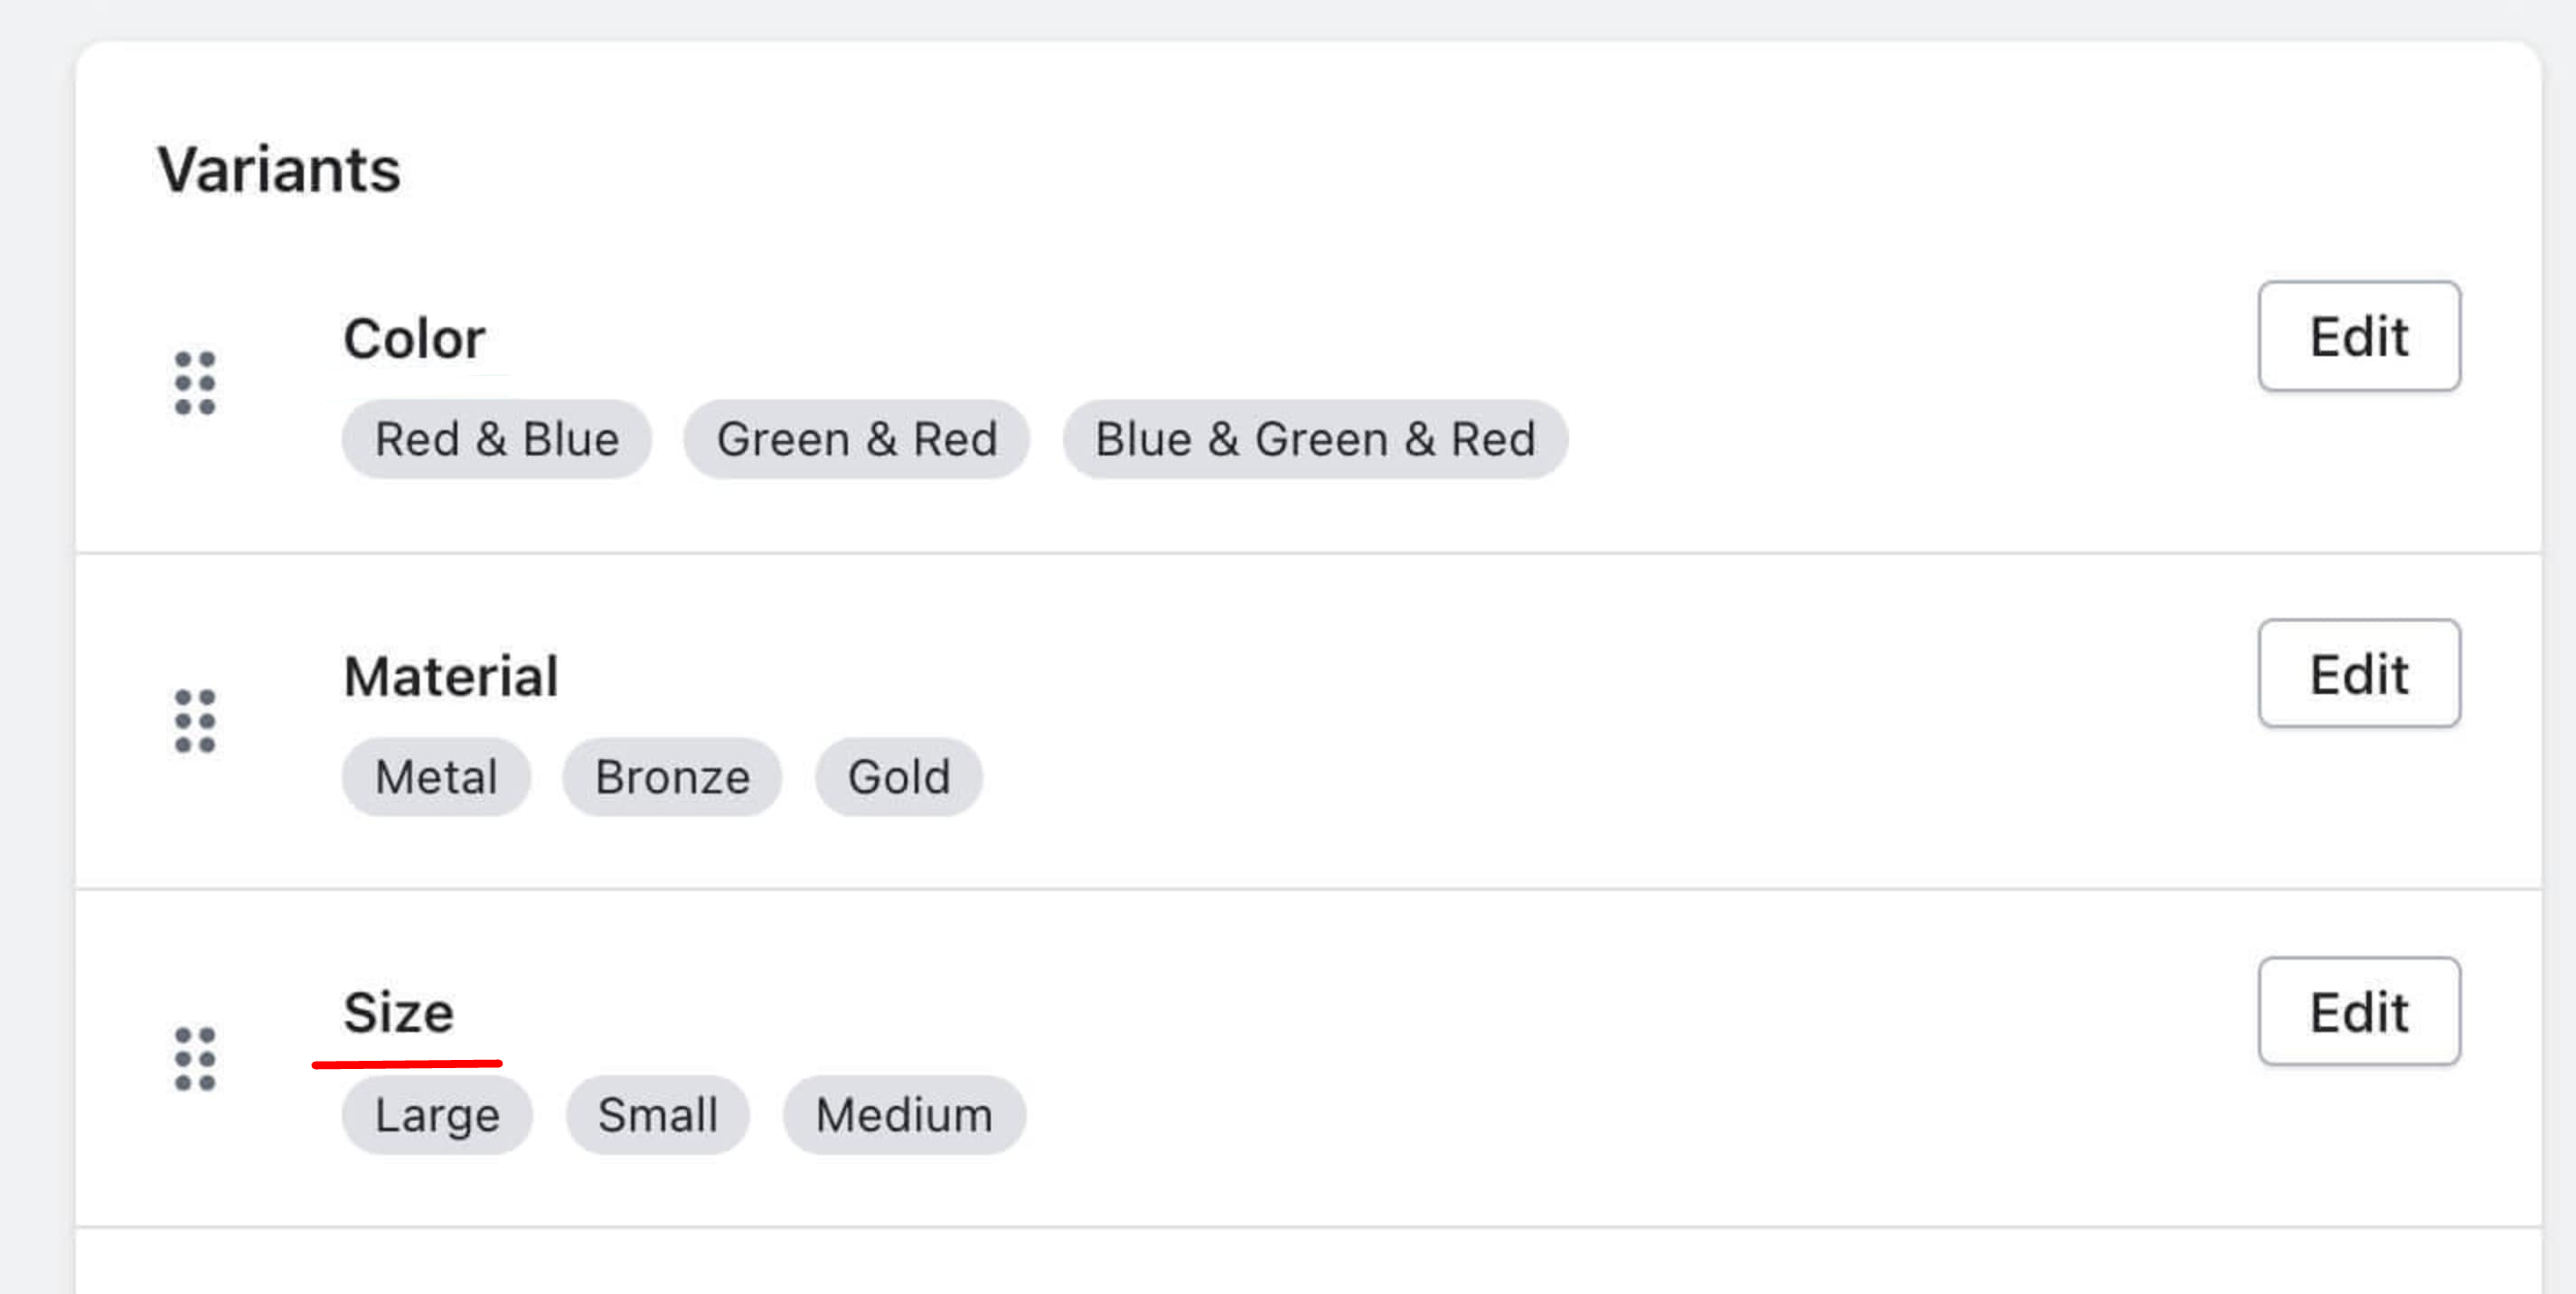Click the Material option title
This screenshot has height=1294, width=2576.
451,674
